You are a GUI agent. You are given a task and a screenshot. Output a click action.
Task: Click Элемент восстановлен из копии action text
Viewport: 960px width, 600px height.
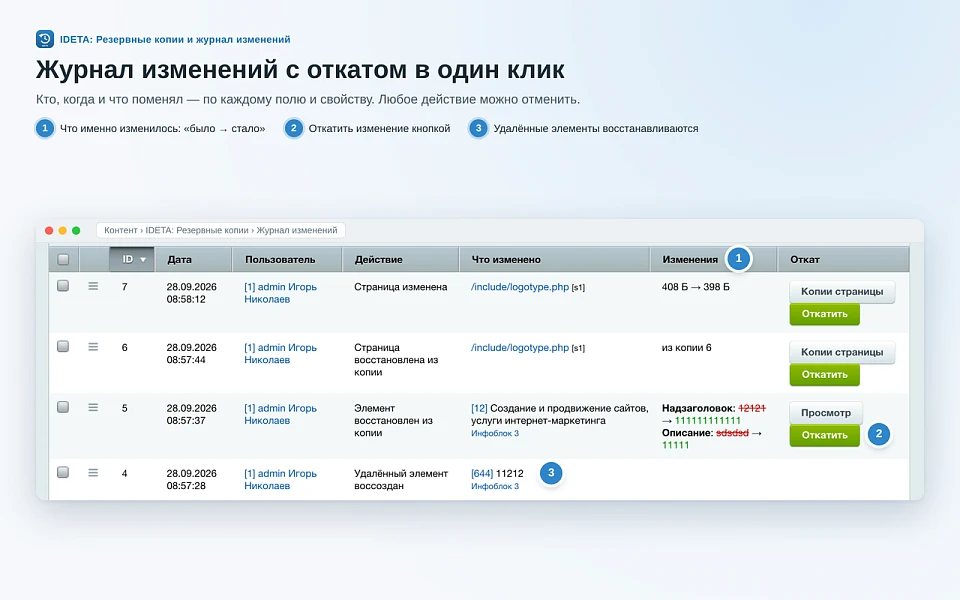point(394,420)
